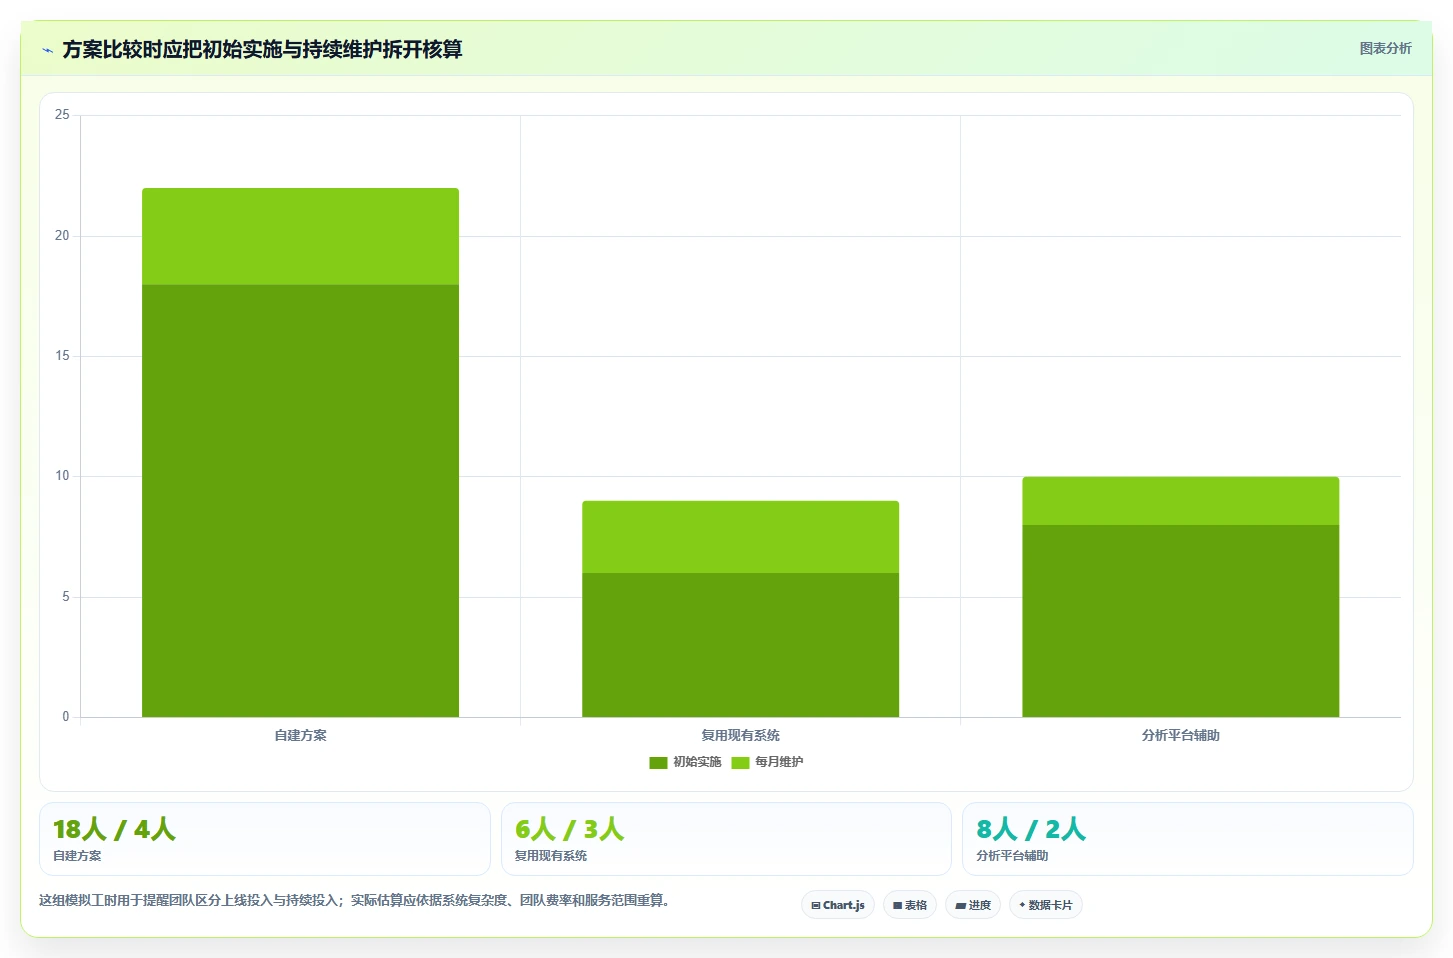Click the small icon before the header title
The width and height of the screenshot is (1453, 958).
47,50
